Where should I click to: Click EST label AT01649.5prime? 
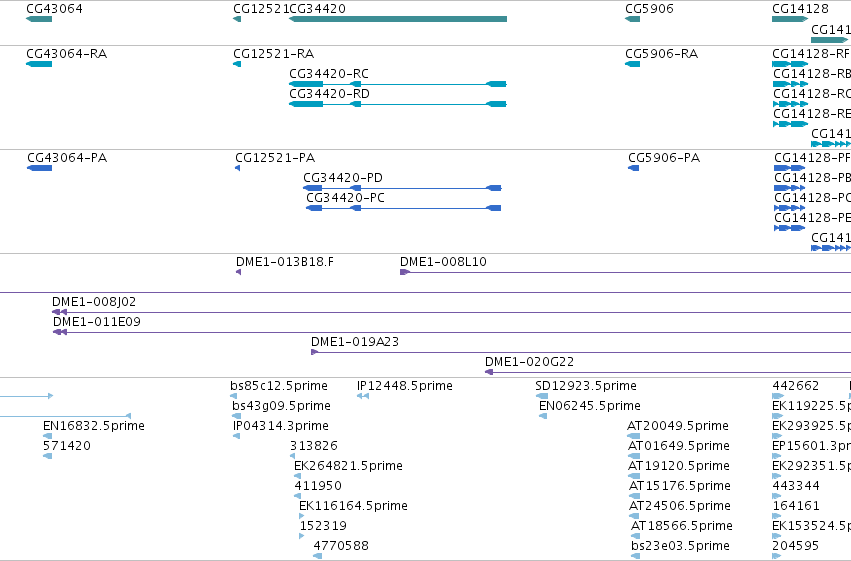(x=679, y=447)
